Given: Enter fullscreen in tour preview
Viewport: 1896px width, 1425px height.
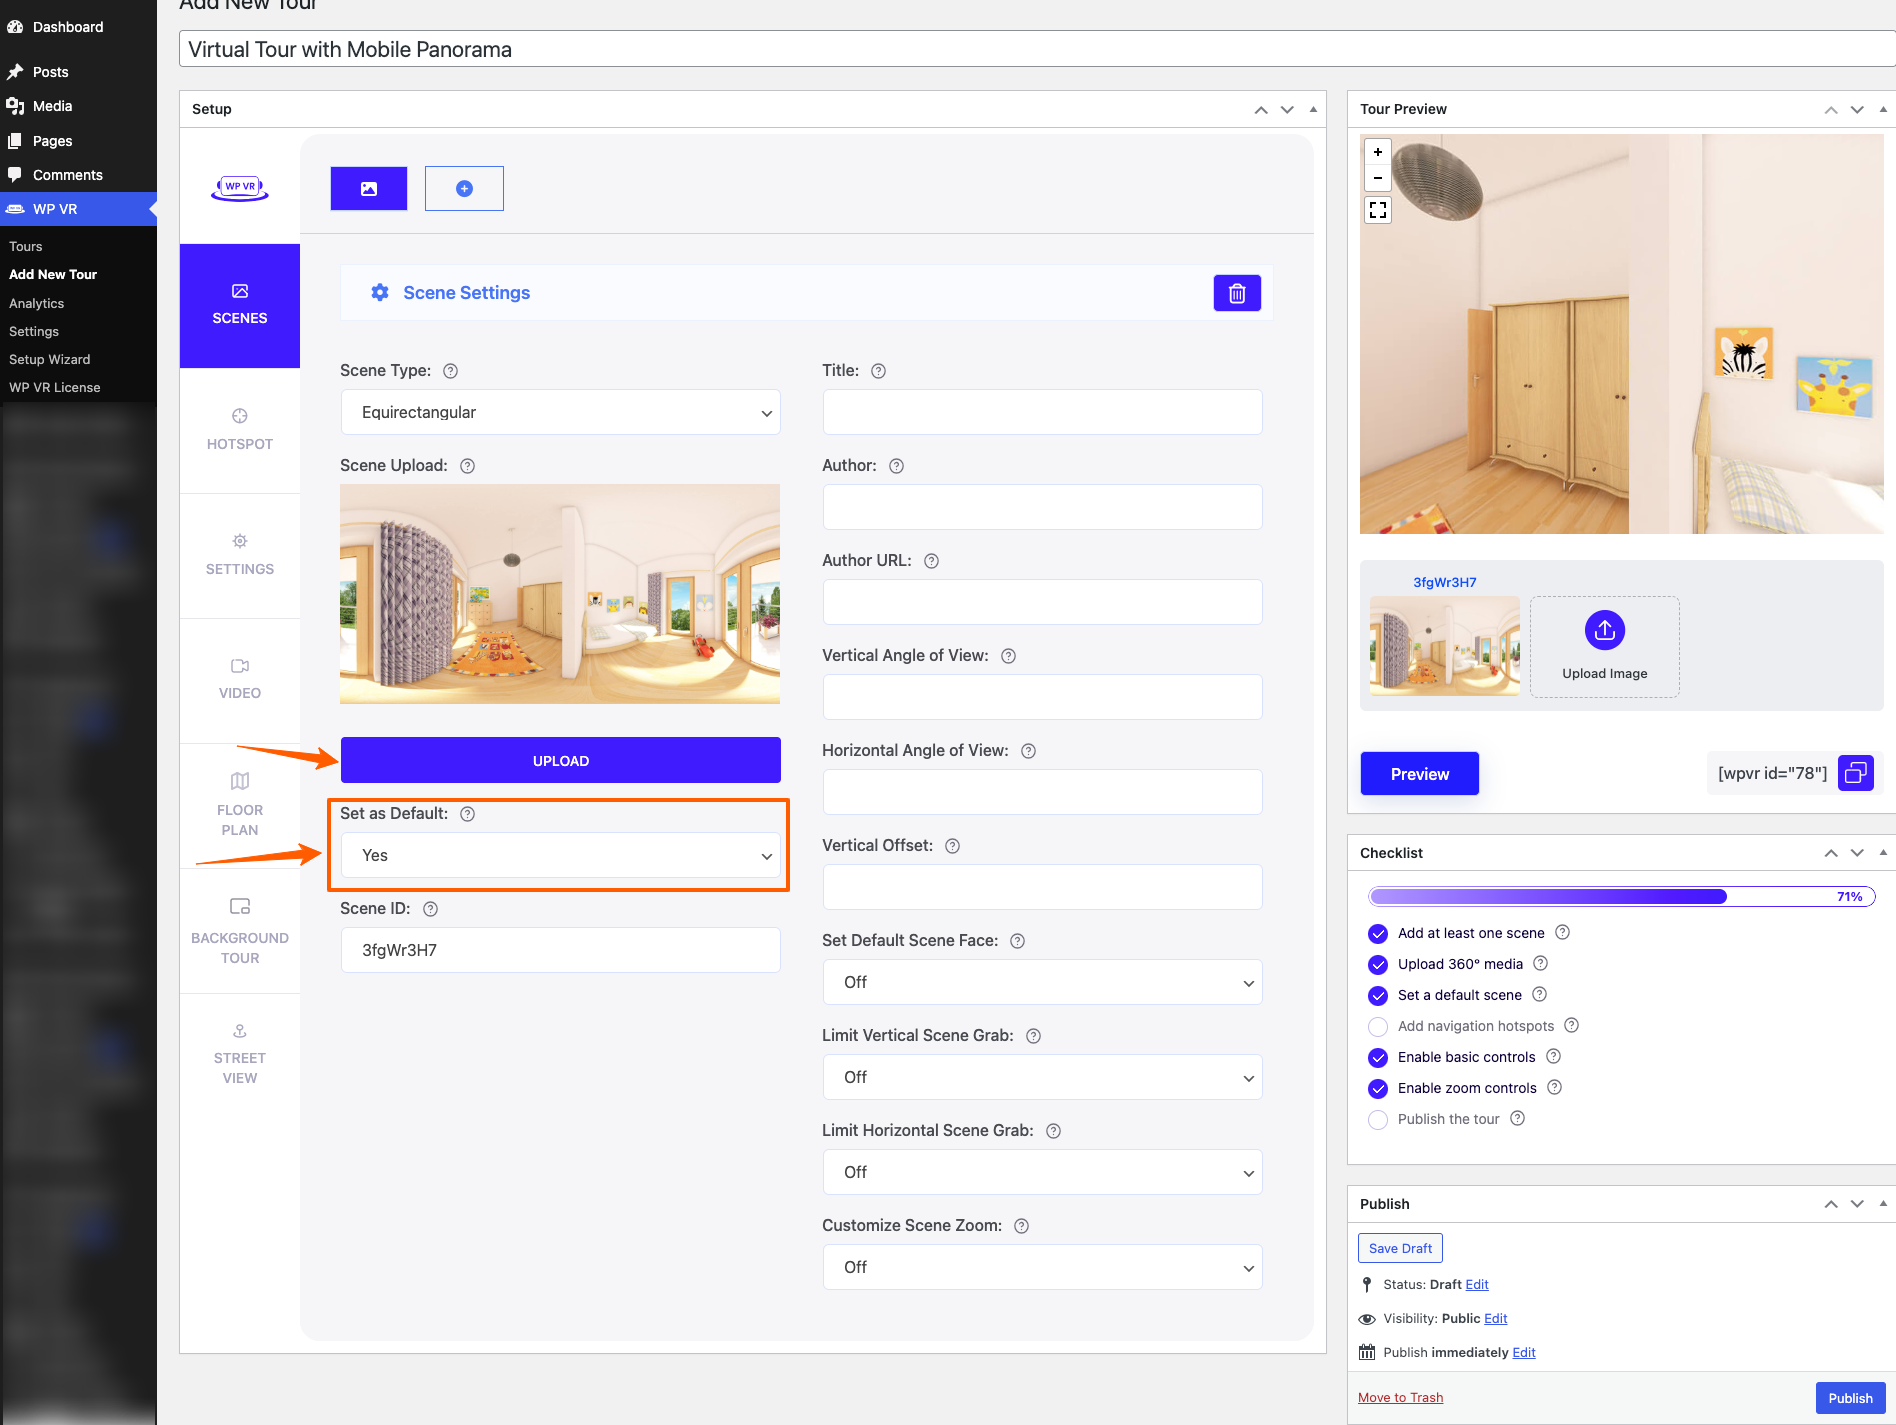Looking at the screenshot, I should tap(1378, 210).
